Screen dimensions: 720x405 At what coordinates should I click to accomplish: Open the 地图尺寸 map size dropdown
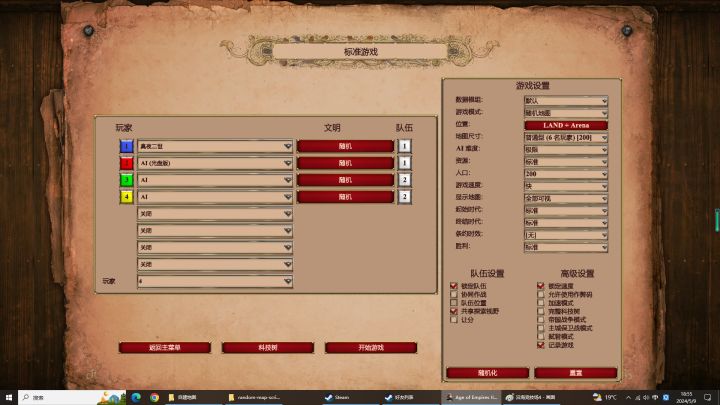566,137
